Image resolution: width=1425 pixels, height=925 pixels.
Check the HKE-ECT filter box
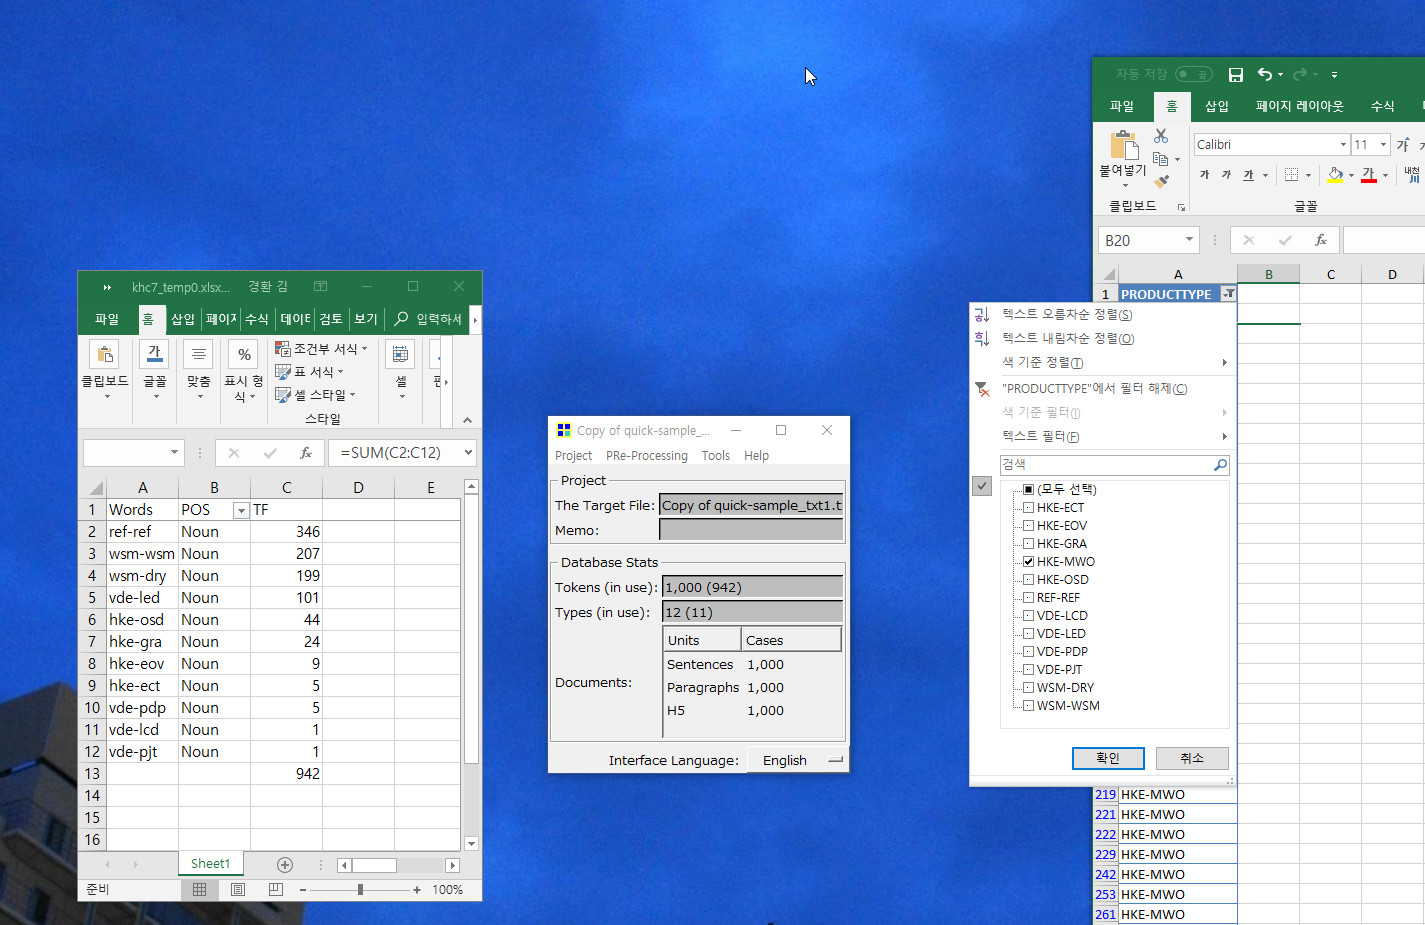tap(1028, 507)
